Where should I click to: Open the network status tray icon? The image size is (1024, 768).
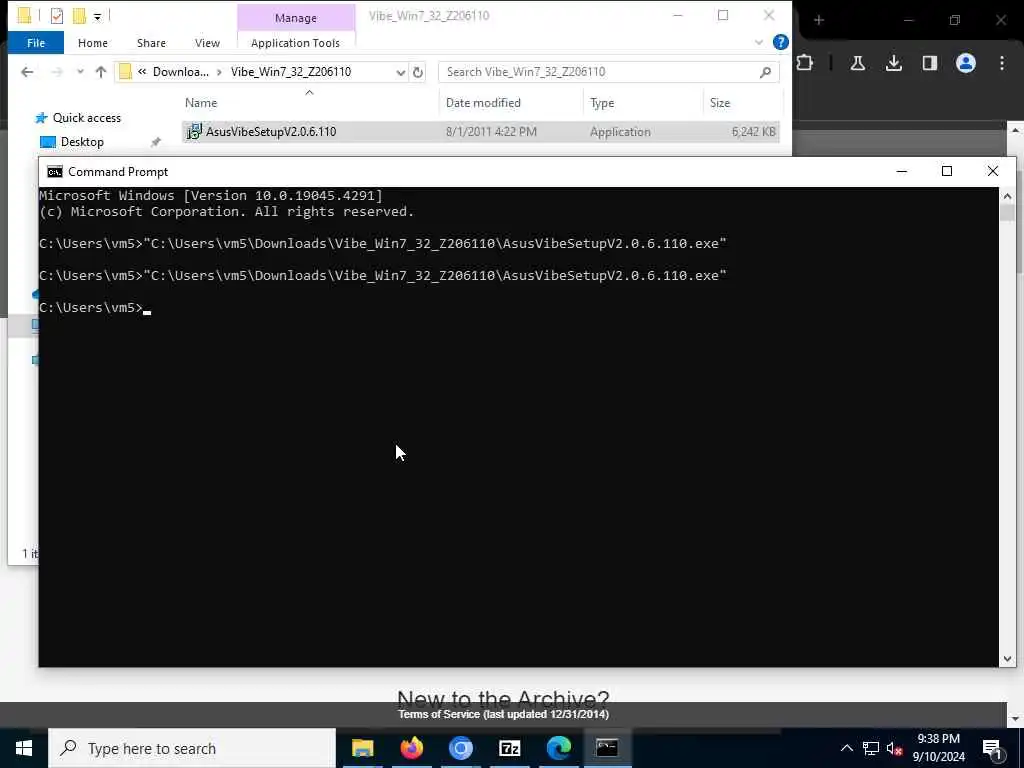click(871, 748)
